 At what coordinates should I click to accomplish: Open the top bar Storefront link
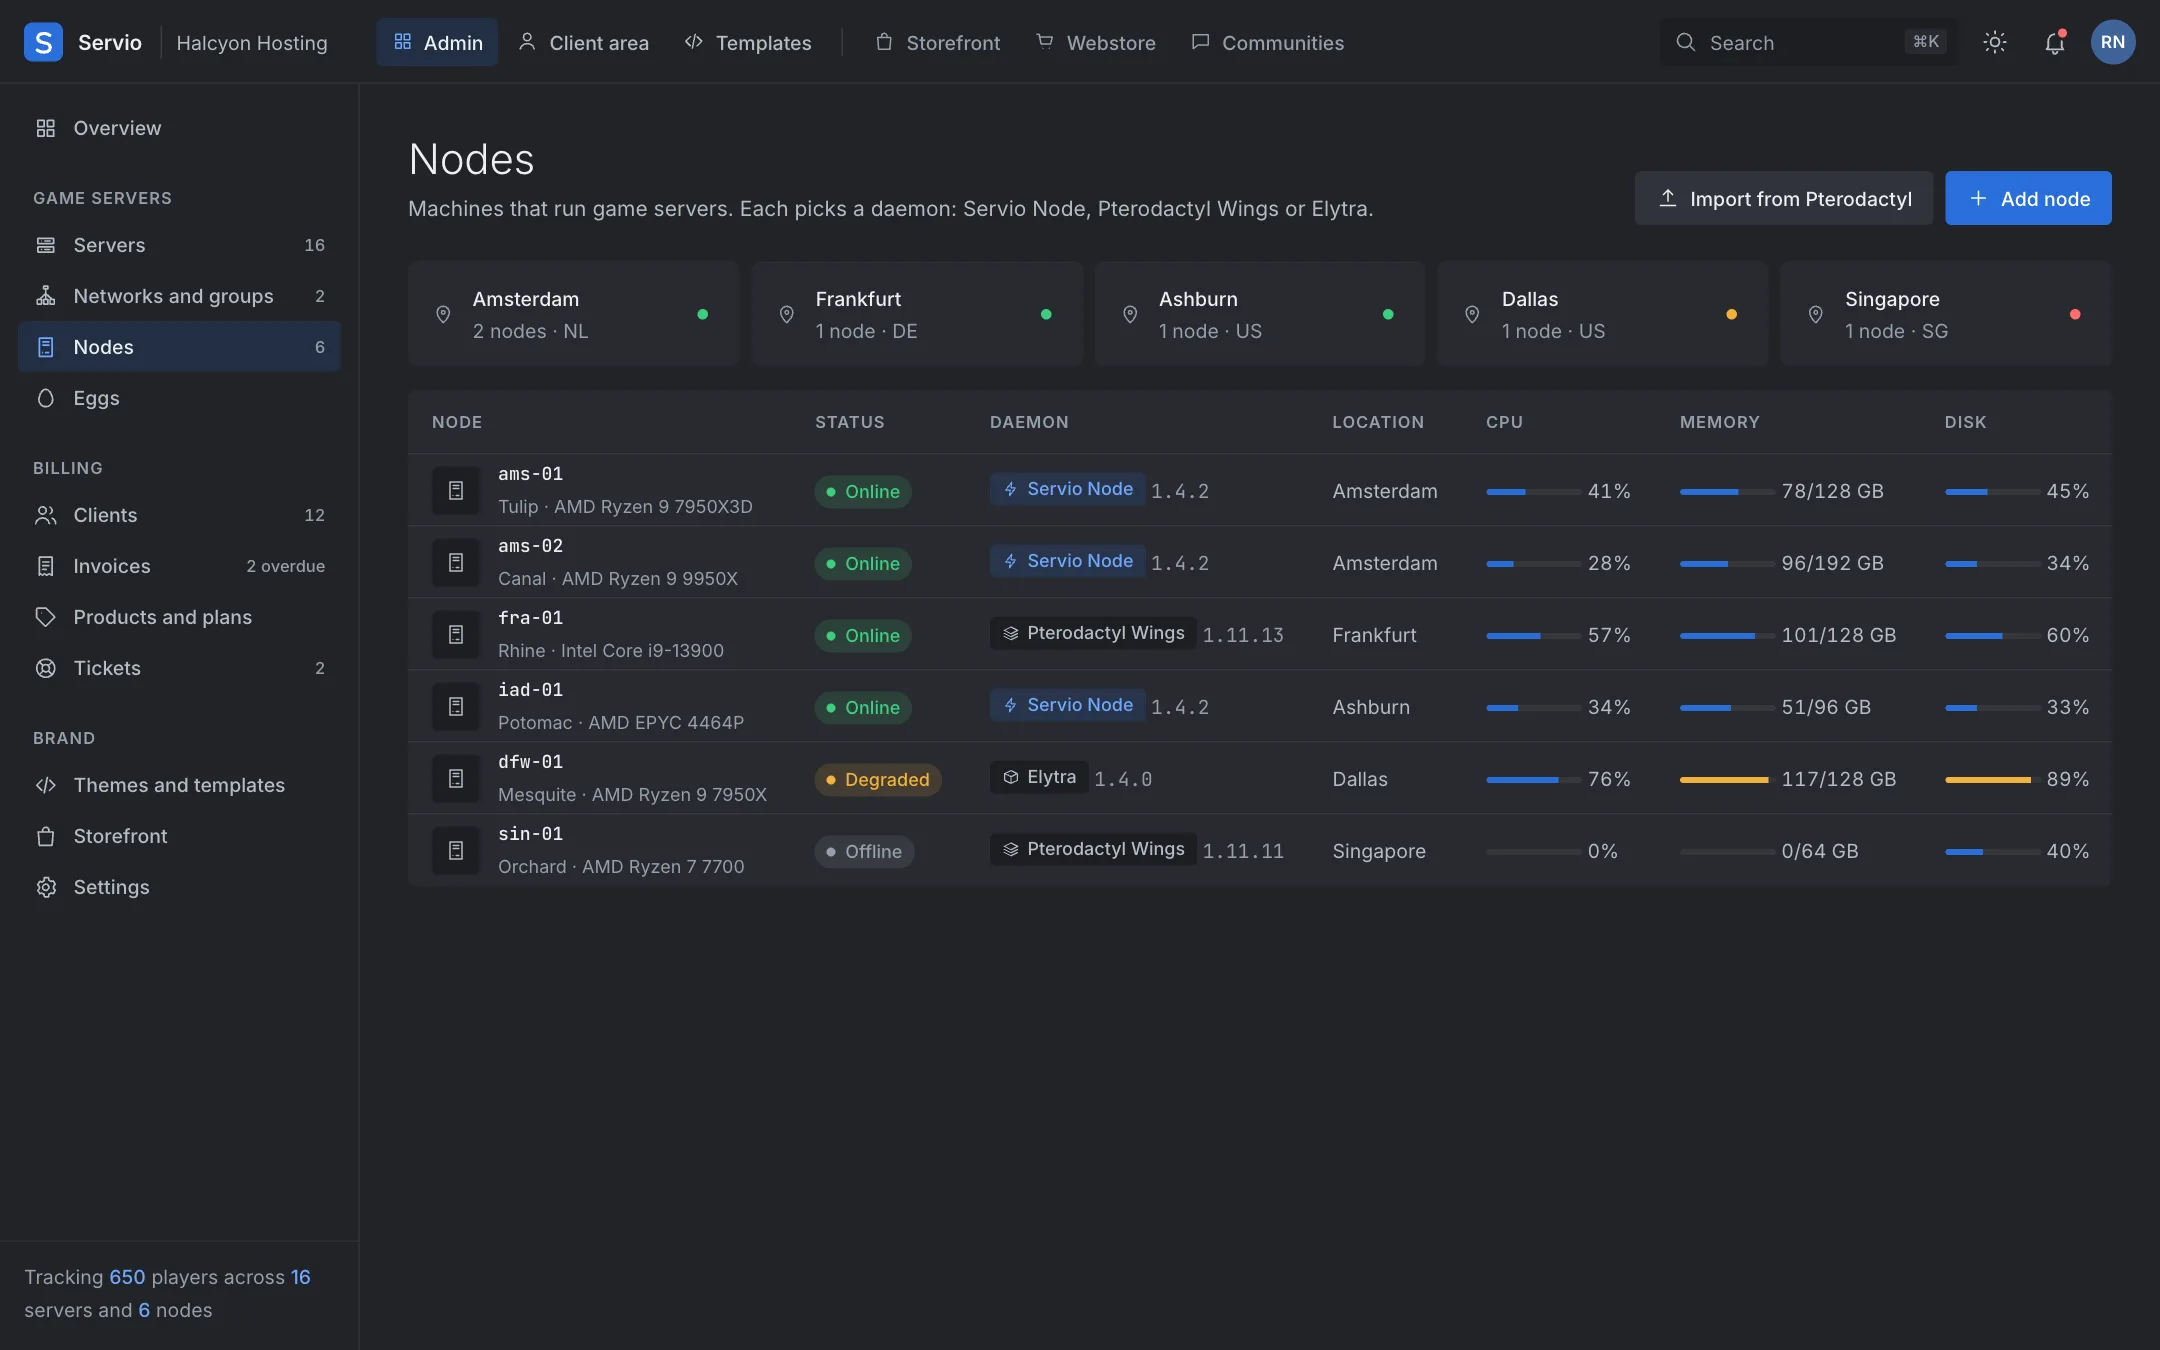938,42
